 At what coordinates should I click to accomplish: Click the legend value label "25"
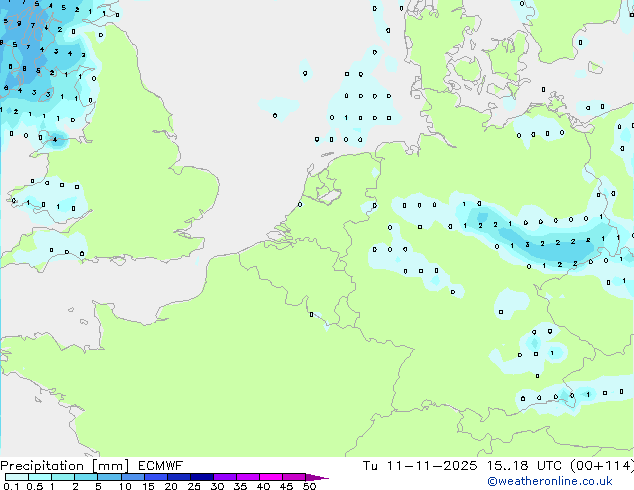pyautogui.click(x=194, y=486)
